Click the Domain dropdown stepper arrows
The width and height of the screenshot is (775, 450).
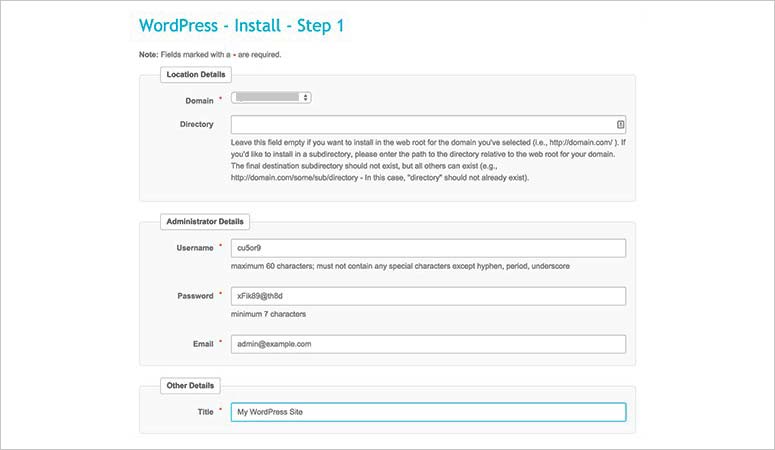point(306,98)
